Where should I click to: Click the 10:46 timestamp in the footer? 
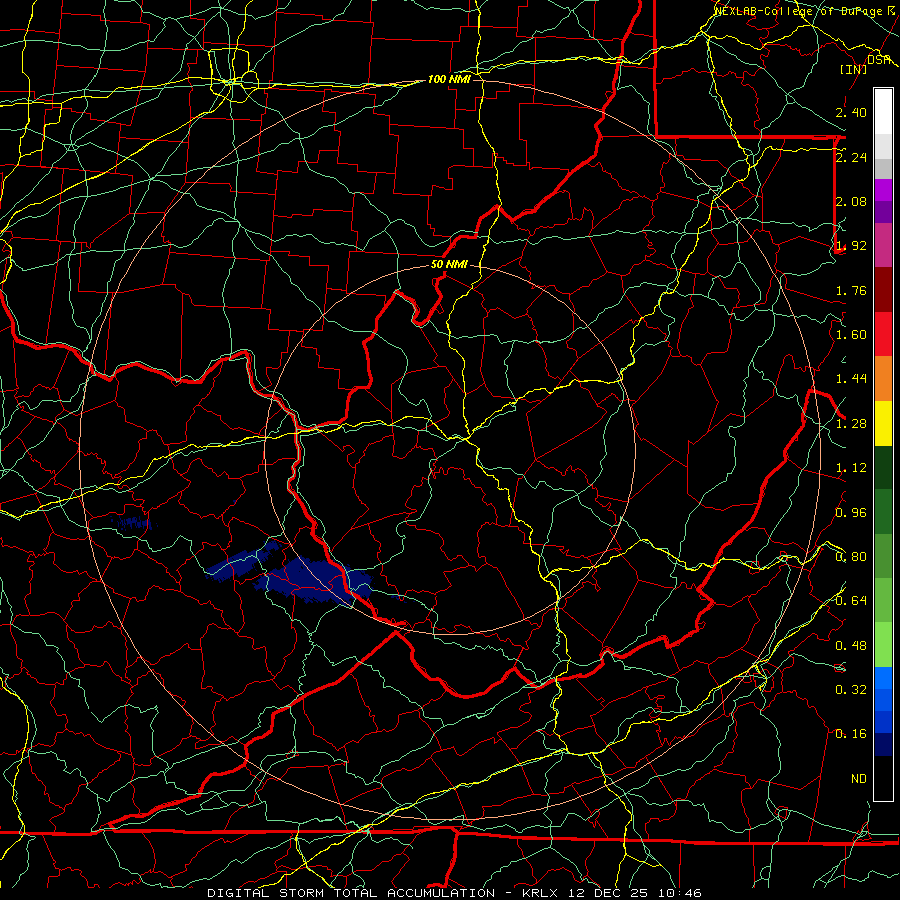[680, 893]
